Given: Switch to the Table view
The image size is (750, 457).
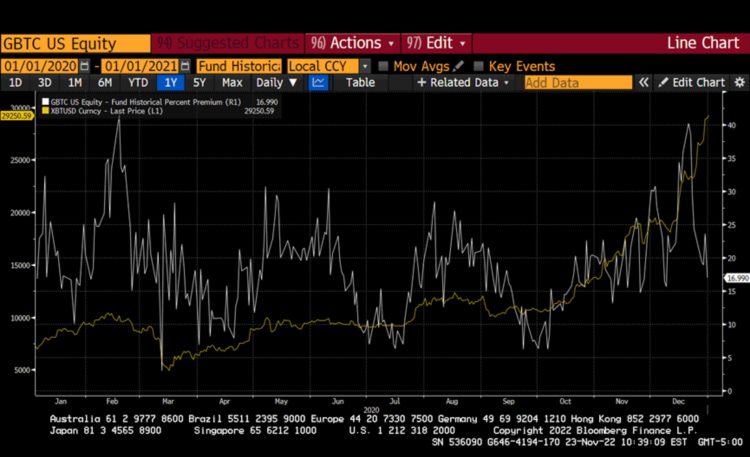Looking at the screenshot, I should (x=360, y=83).
